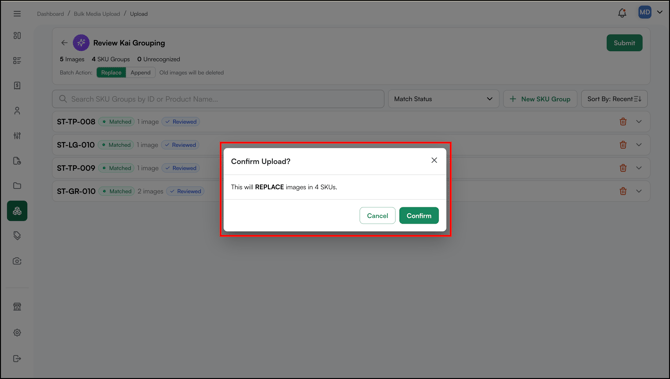Select the Replace batch action
Viewport: 670px width, 379px height.
pos(111,73)
